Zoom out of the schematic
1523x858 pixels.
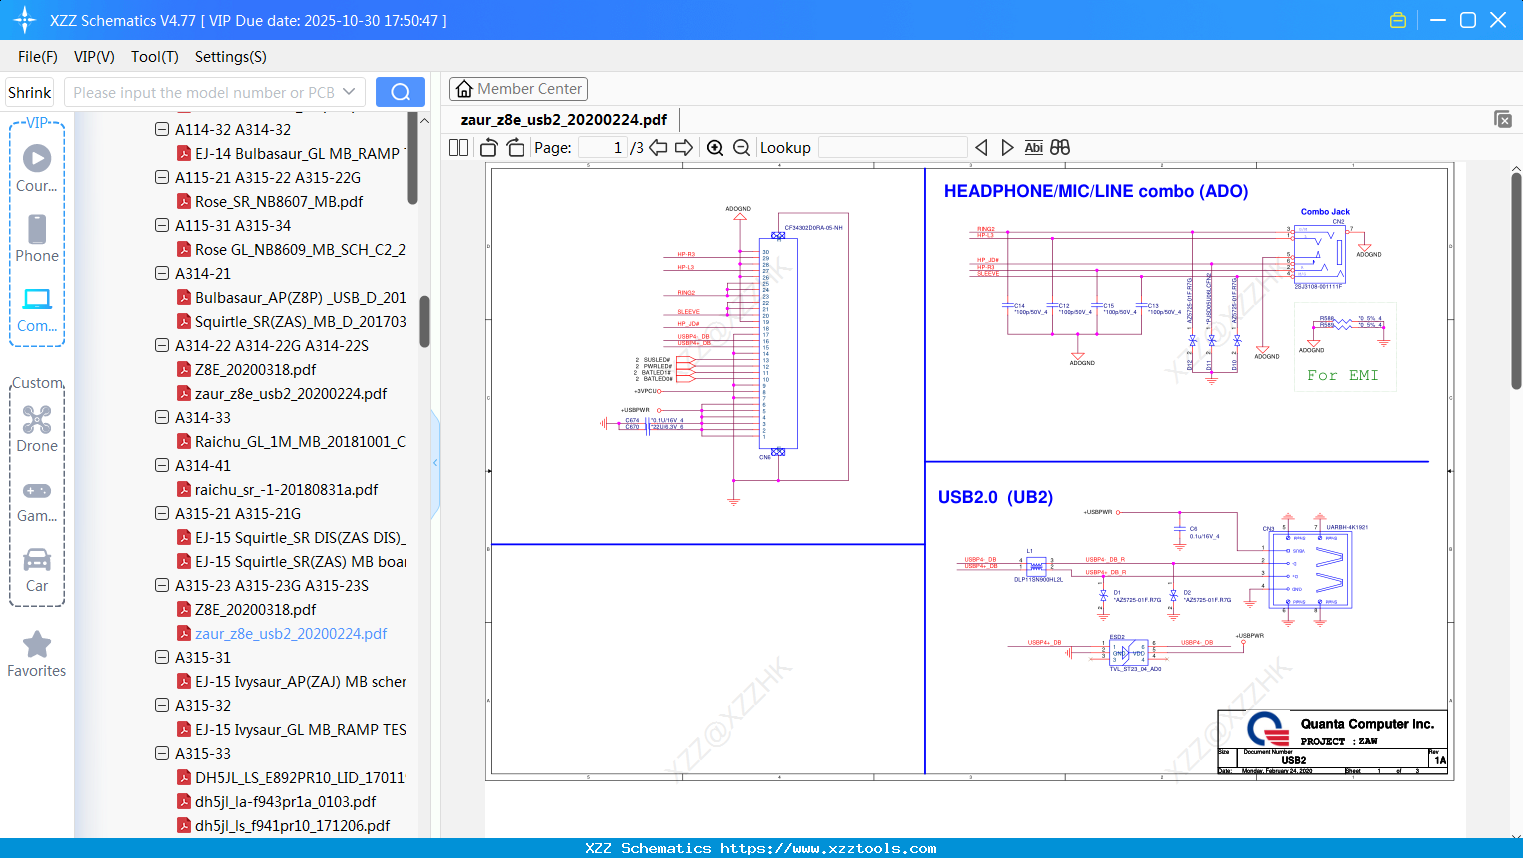(741, 148)
